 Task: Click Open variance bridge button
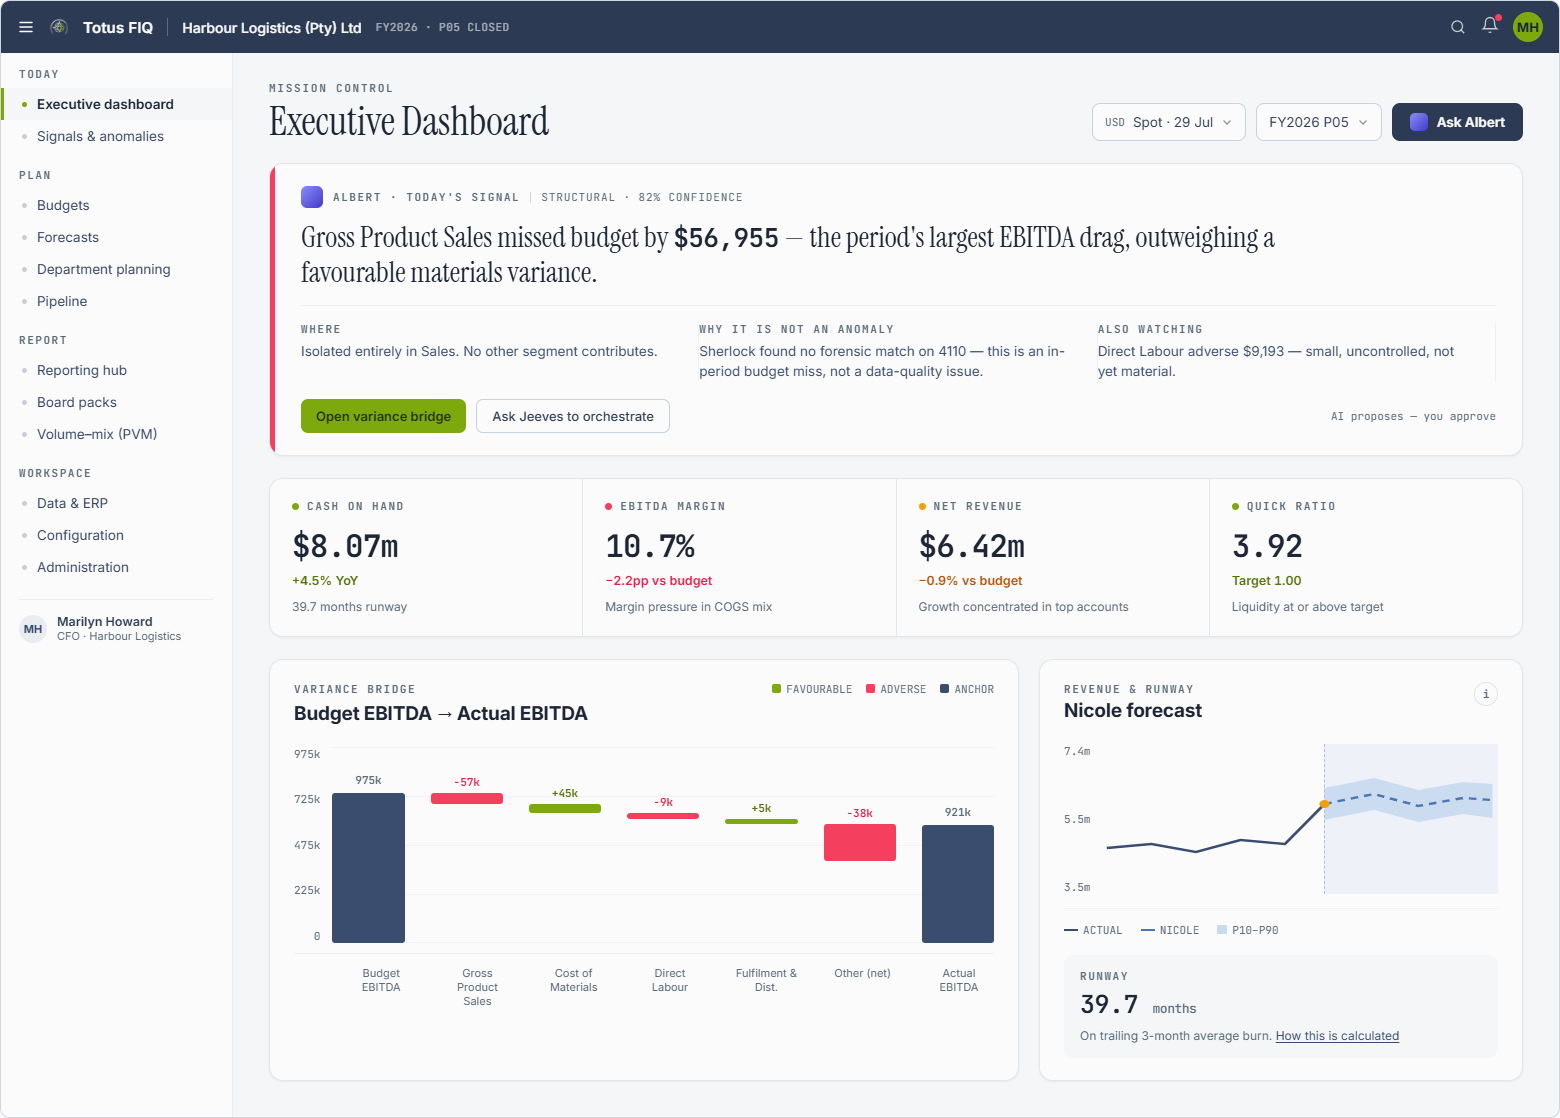[x=383, y=416]
